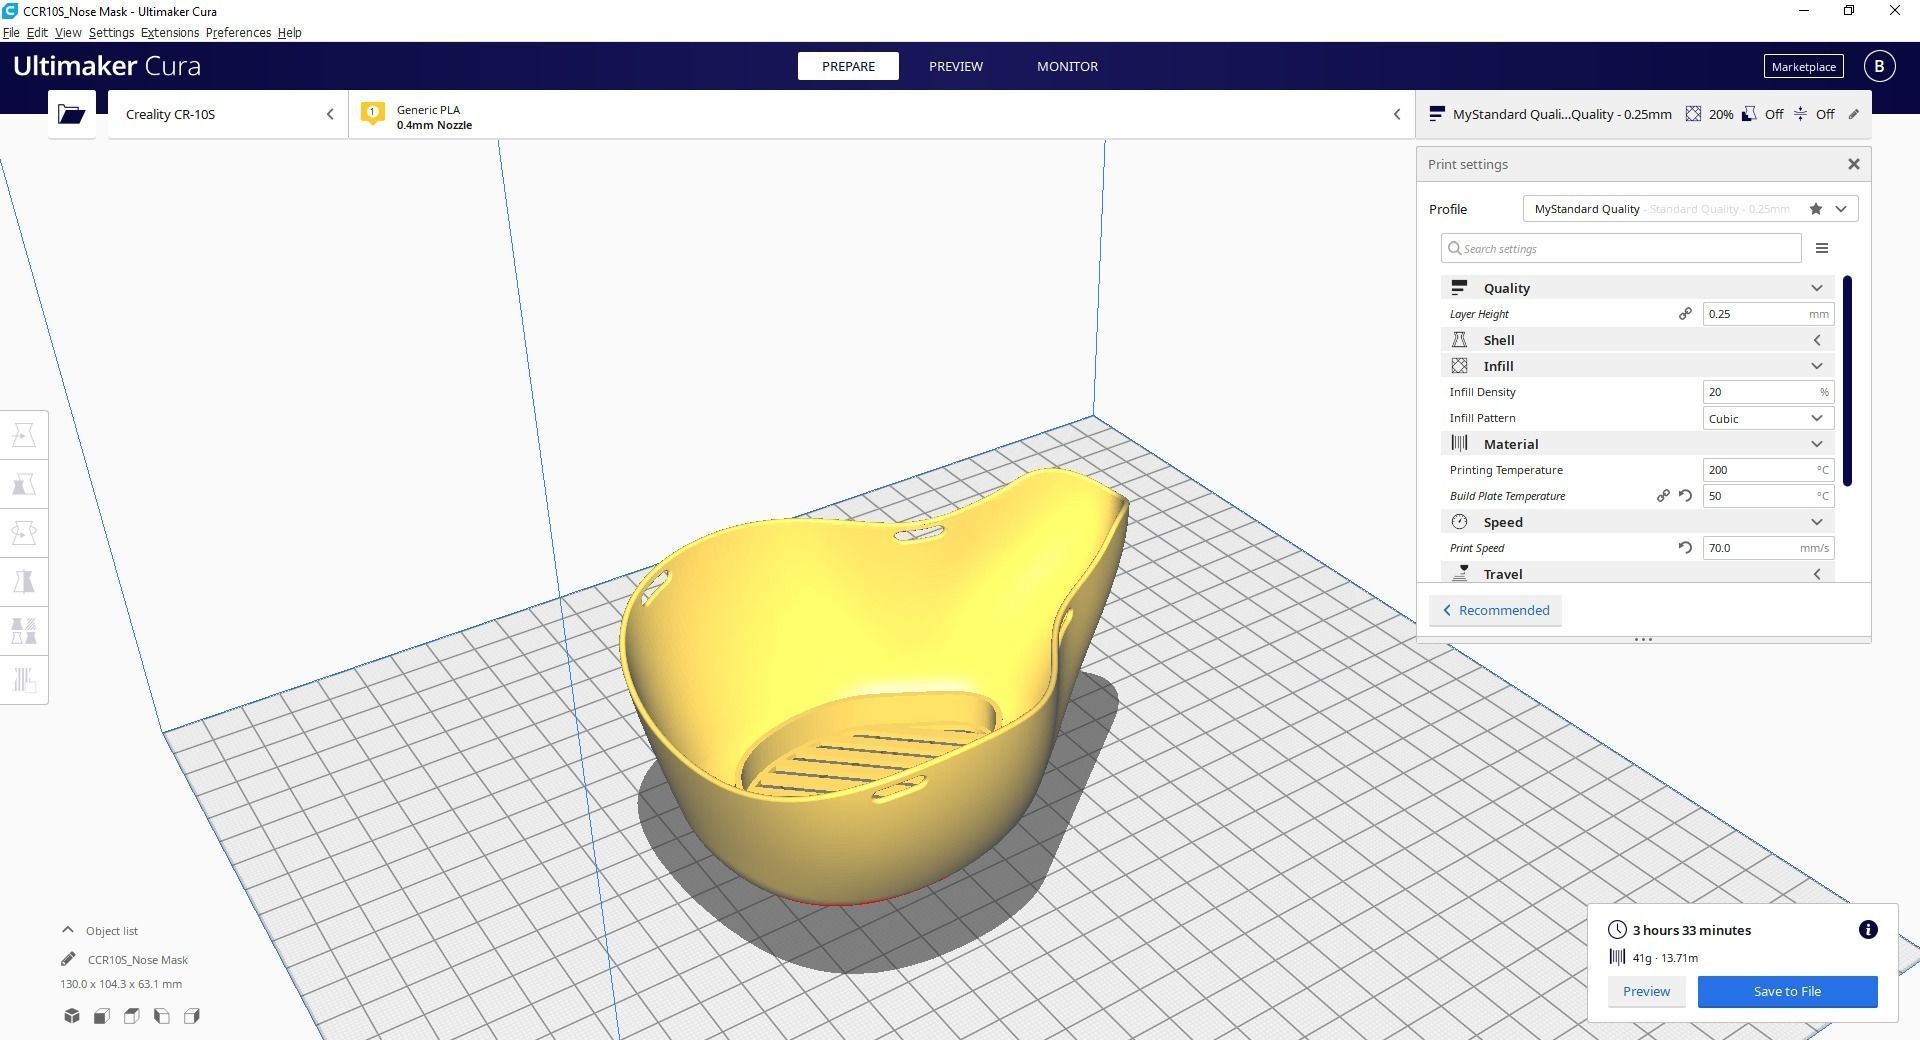Open the Profile MyStandard Quality dropdown
Screen dimensions: 1920x1040
pos(1690,209)
